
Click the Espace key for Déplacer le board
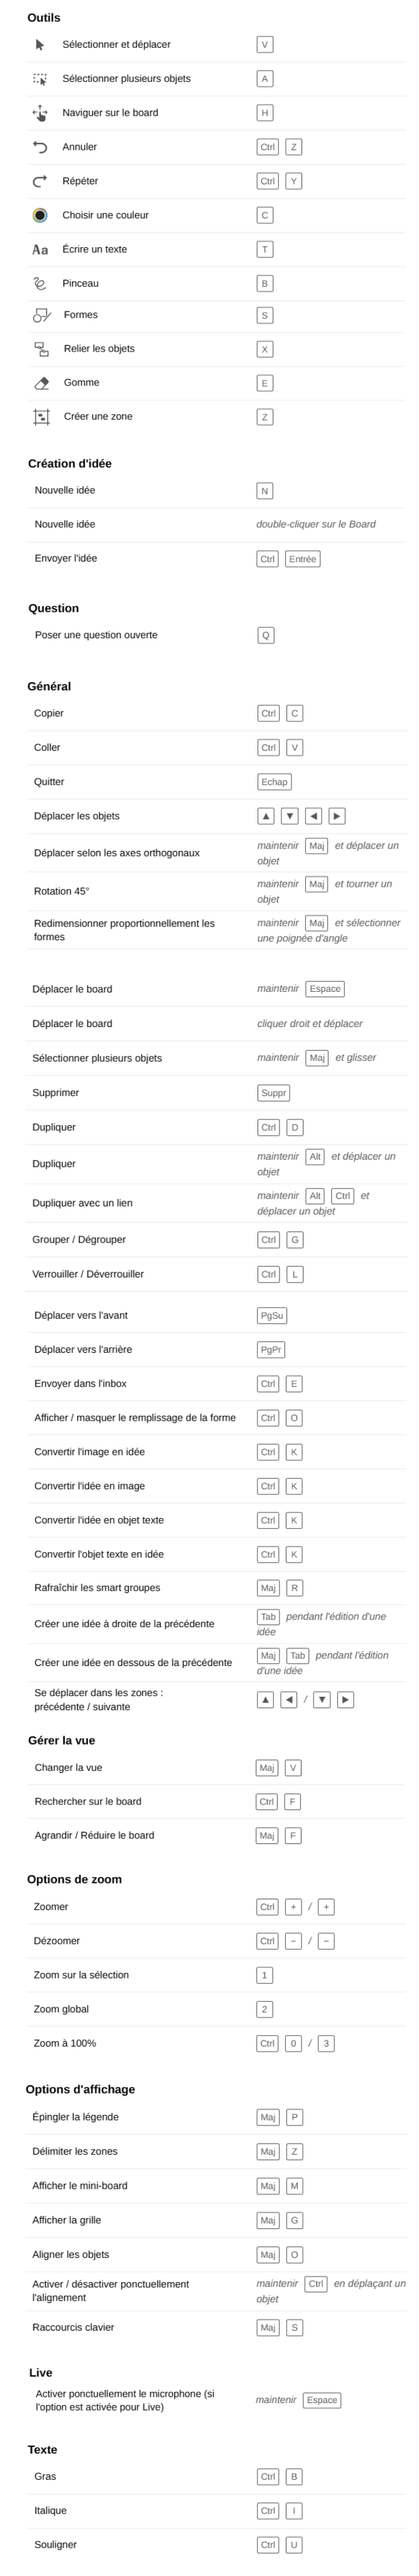coord(325,989)
